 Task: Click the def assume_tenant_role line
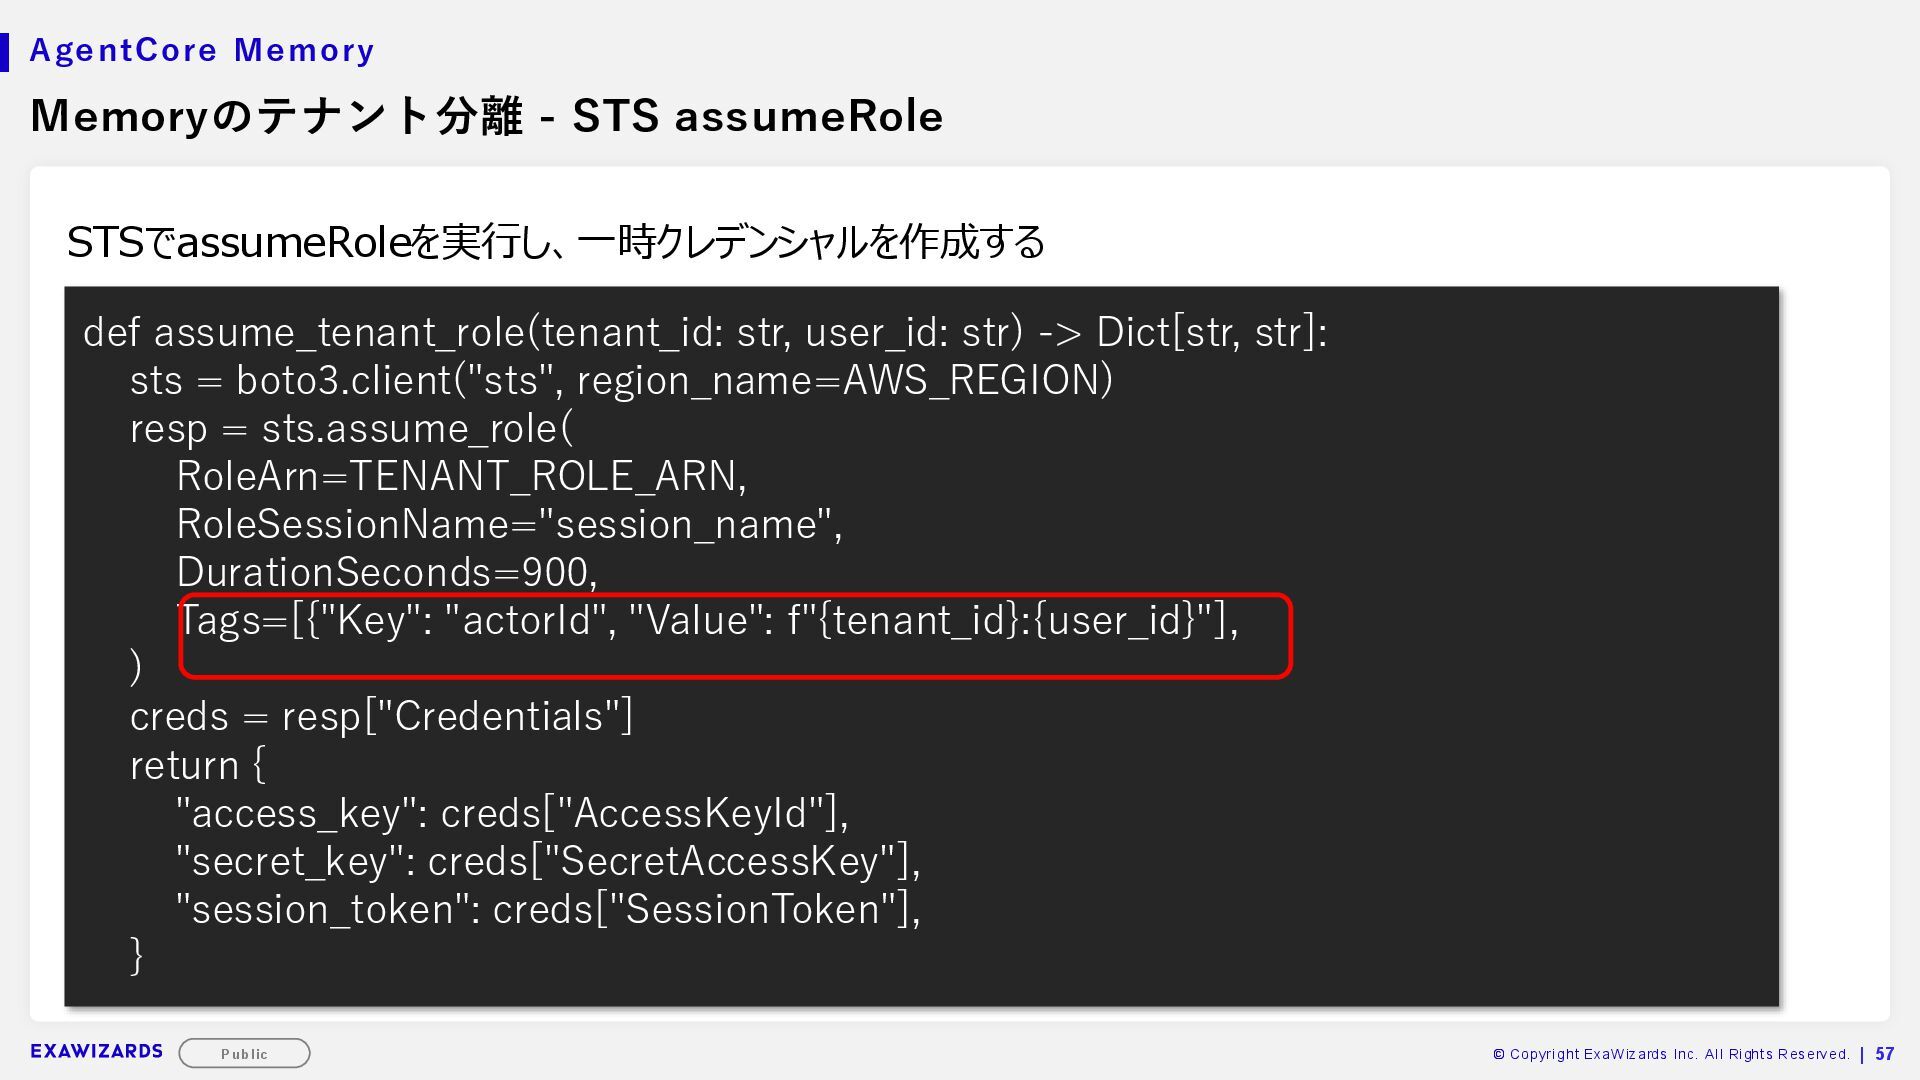coord(704,332)
